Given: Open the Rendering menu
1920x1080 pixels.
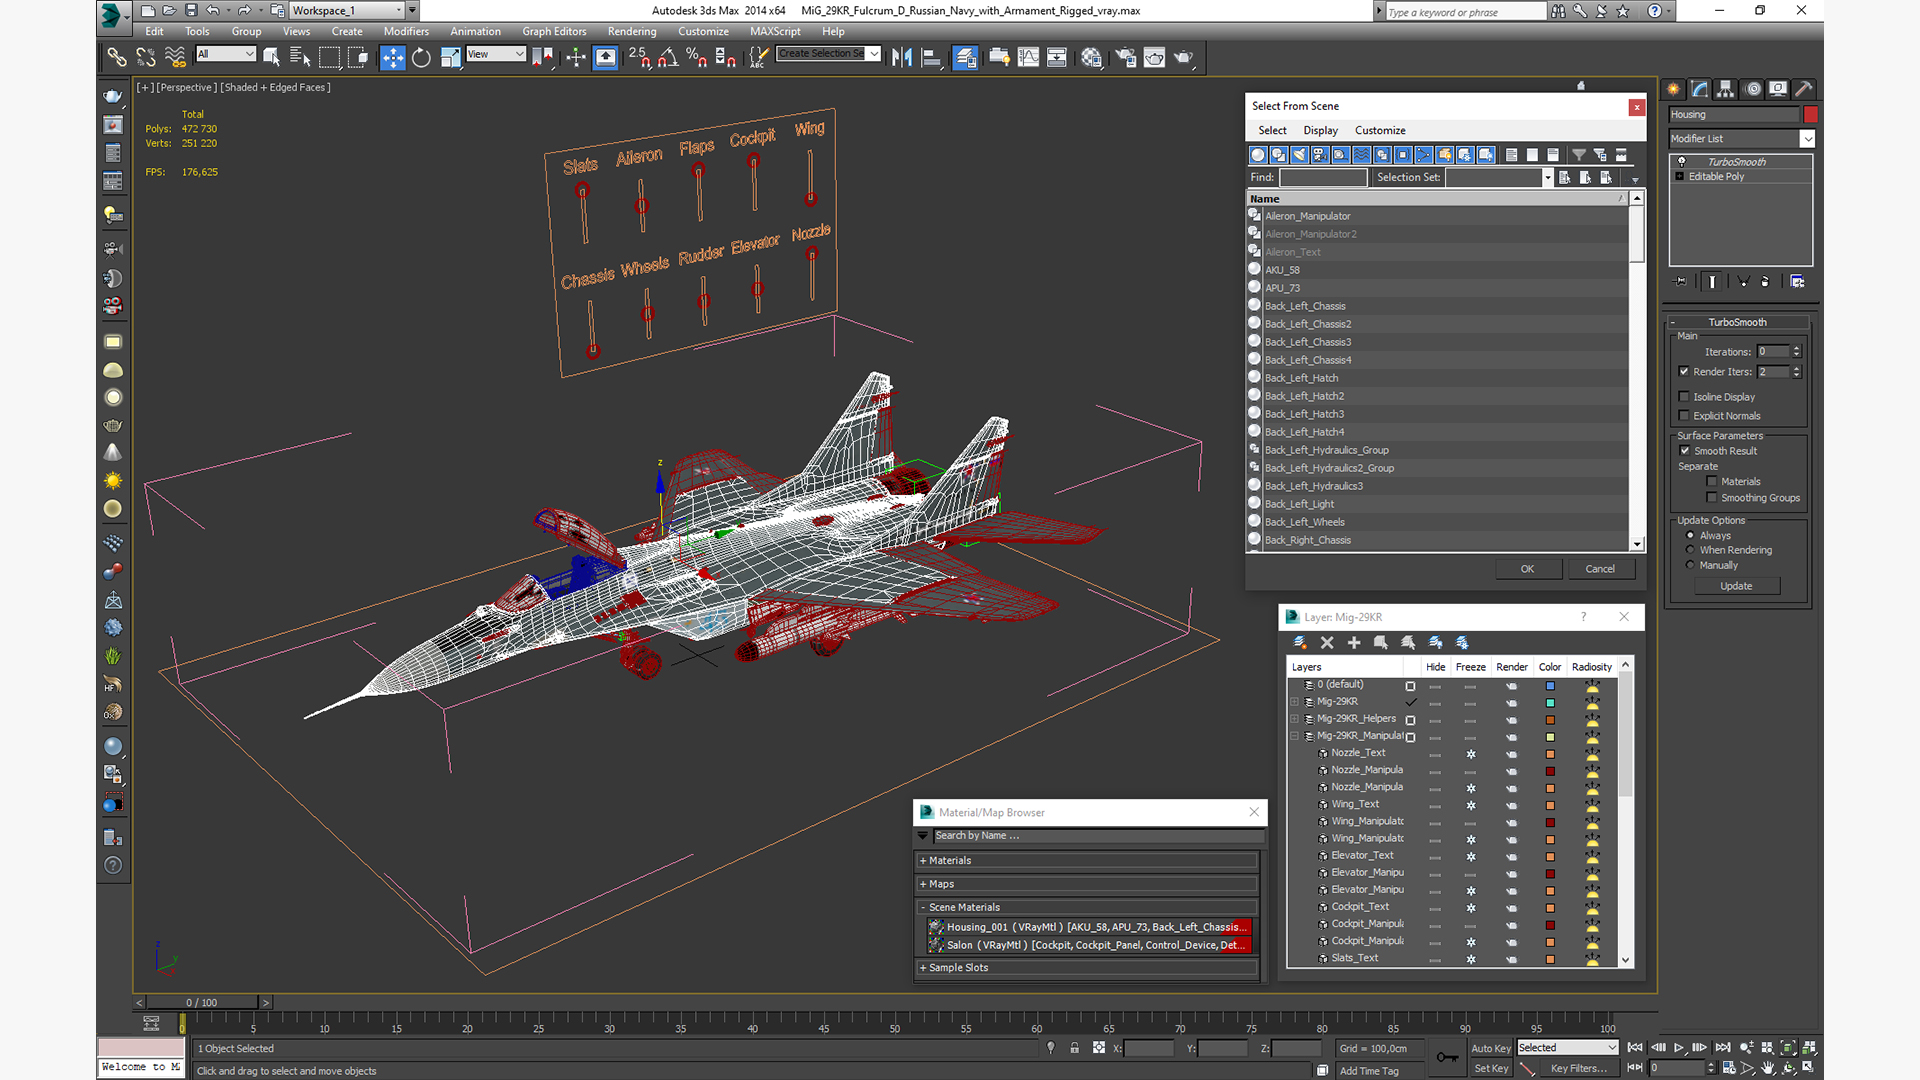Looking at the screenshot, I should pos(632,31).
